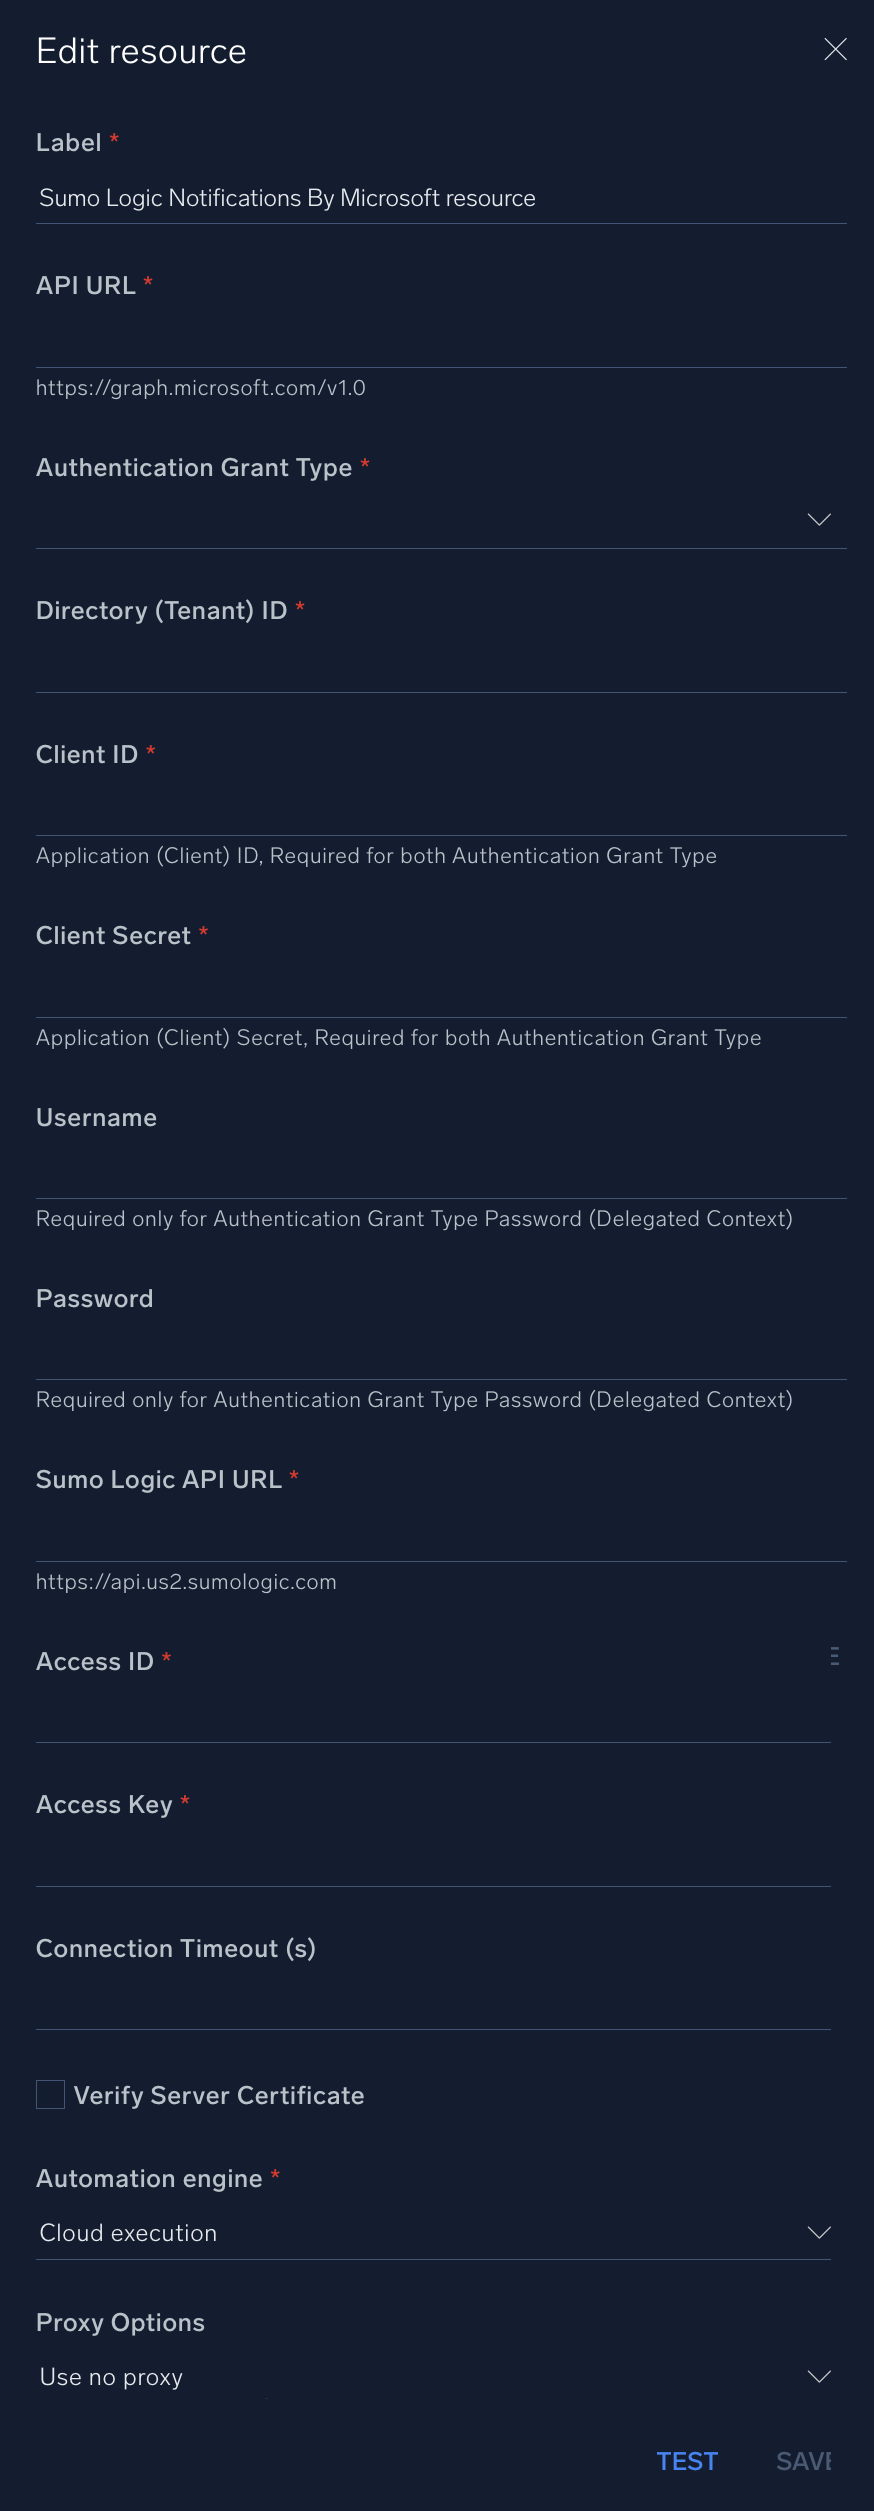Select the Cloud execution engine value

(x=128, y=2232)
